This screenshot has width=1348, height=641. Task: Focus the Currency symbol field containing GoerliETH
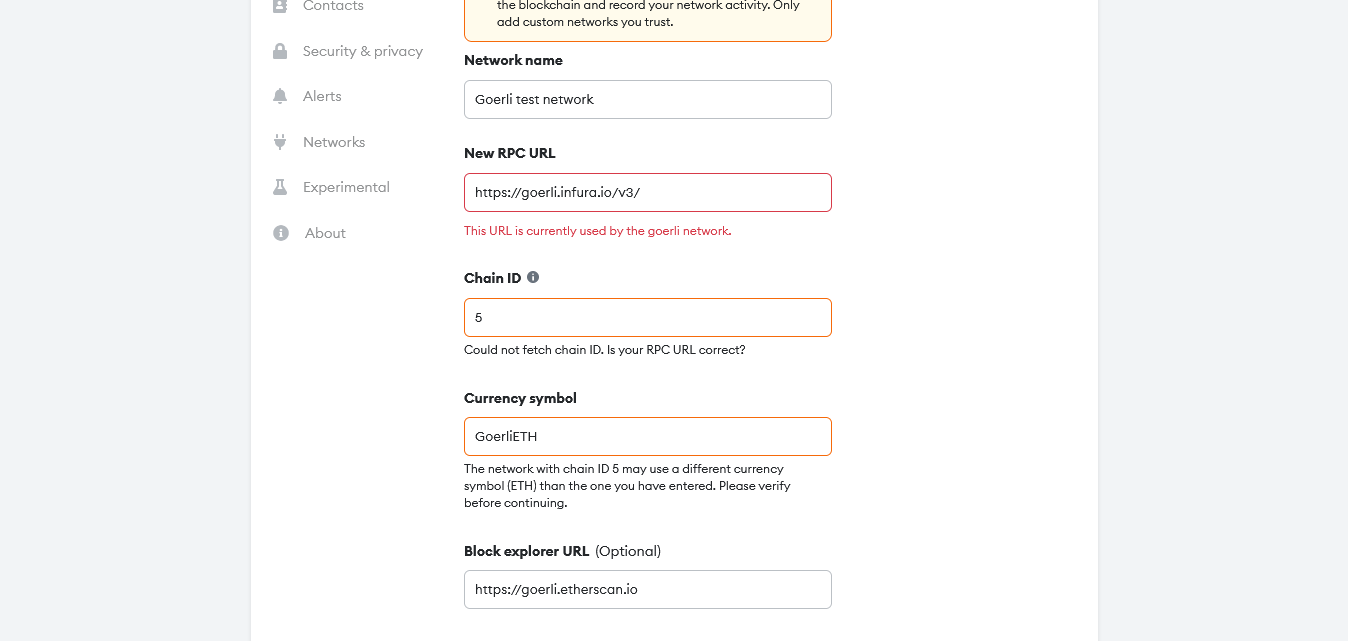(x=647, y=436)
